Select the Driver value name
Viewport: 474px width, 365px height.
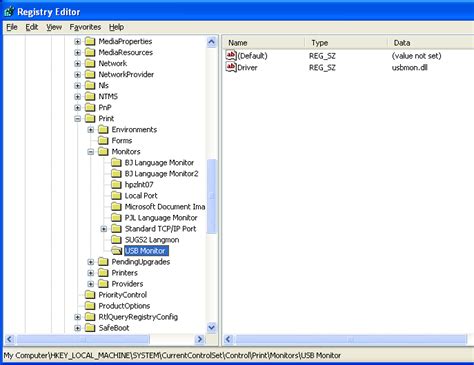(247, 68)
